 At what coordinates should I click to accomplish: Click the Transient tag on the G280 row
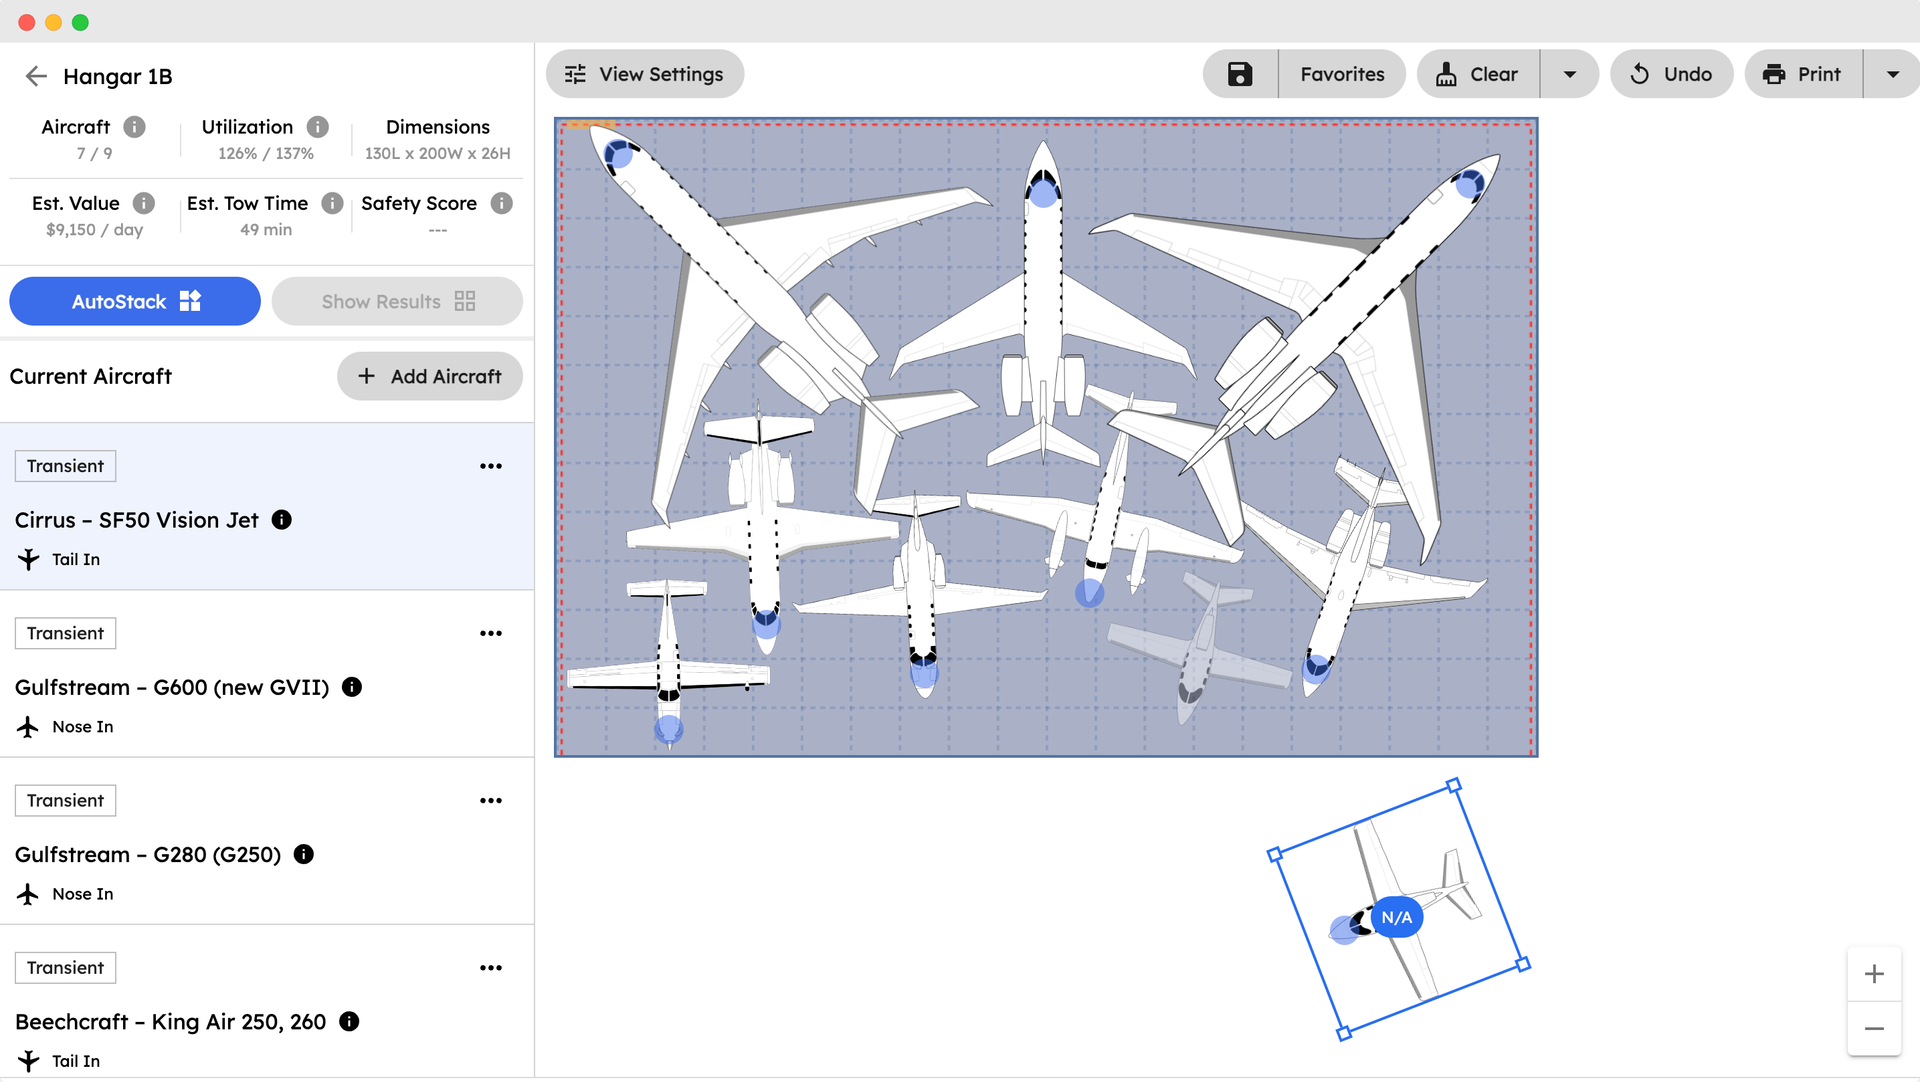pos(65,800)
